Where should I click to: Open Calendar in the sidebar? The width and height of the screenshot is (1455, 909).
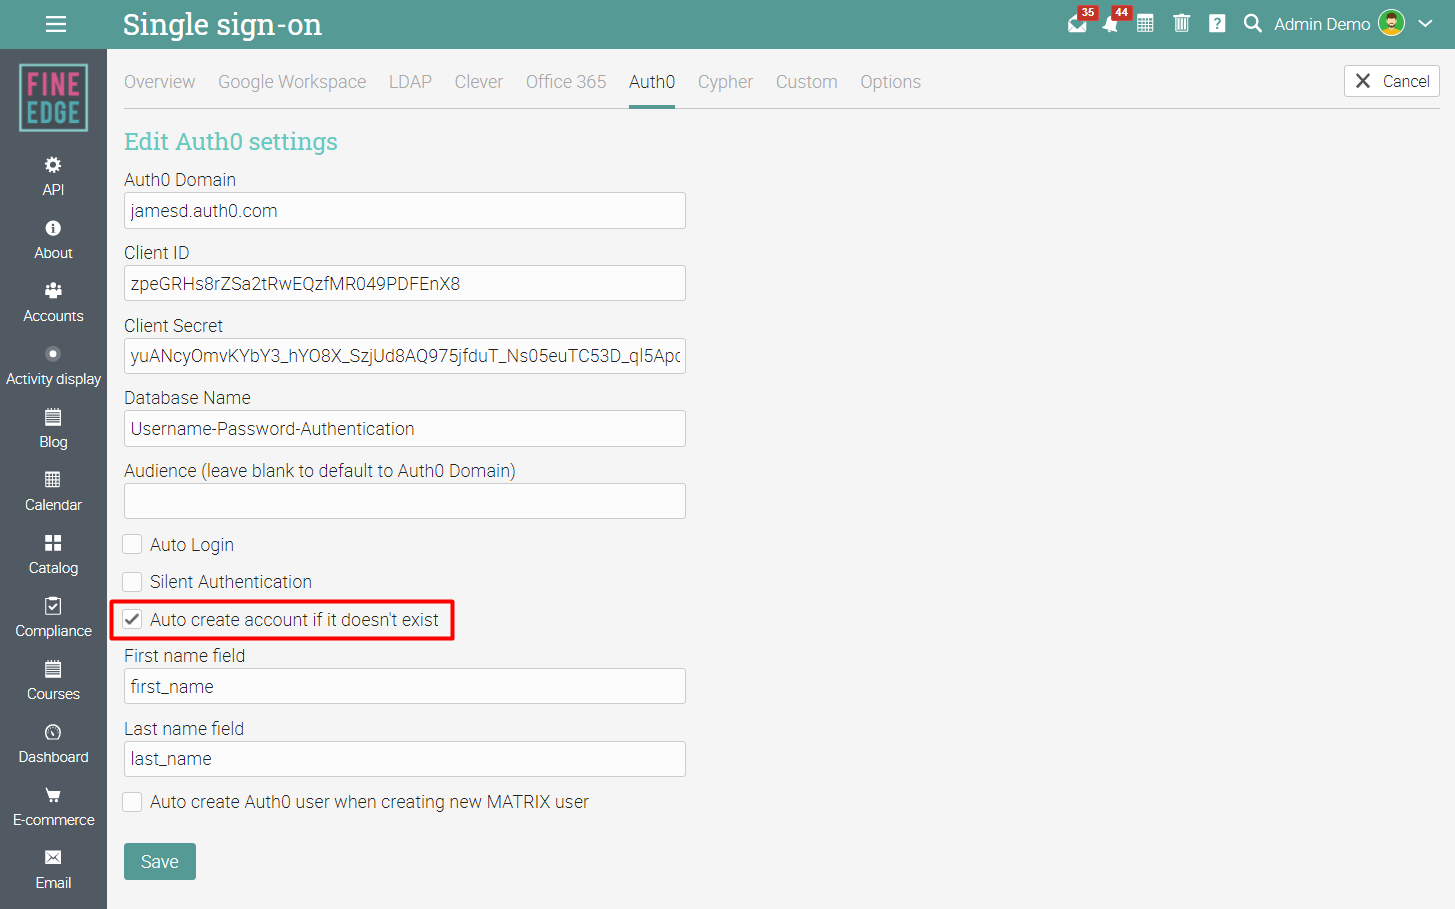pyautogui.click(x=53, y=492)
